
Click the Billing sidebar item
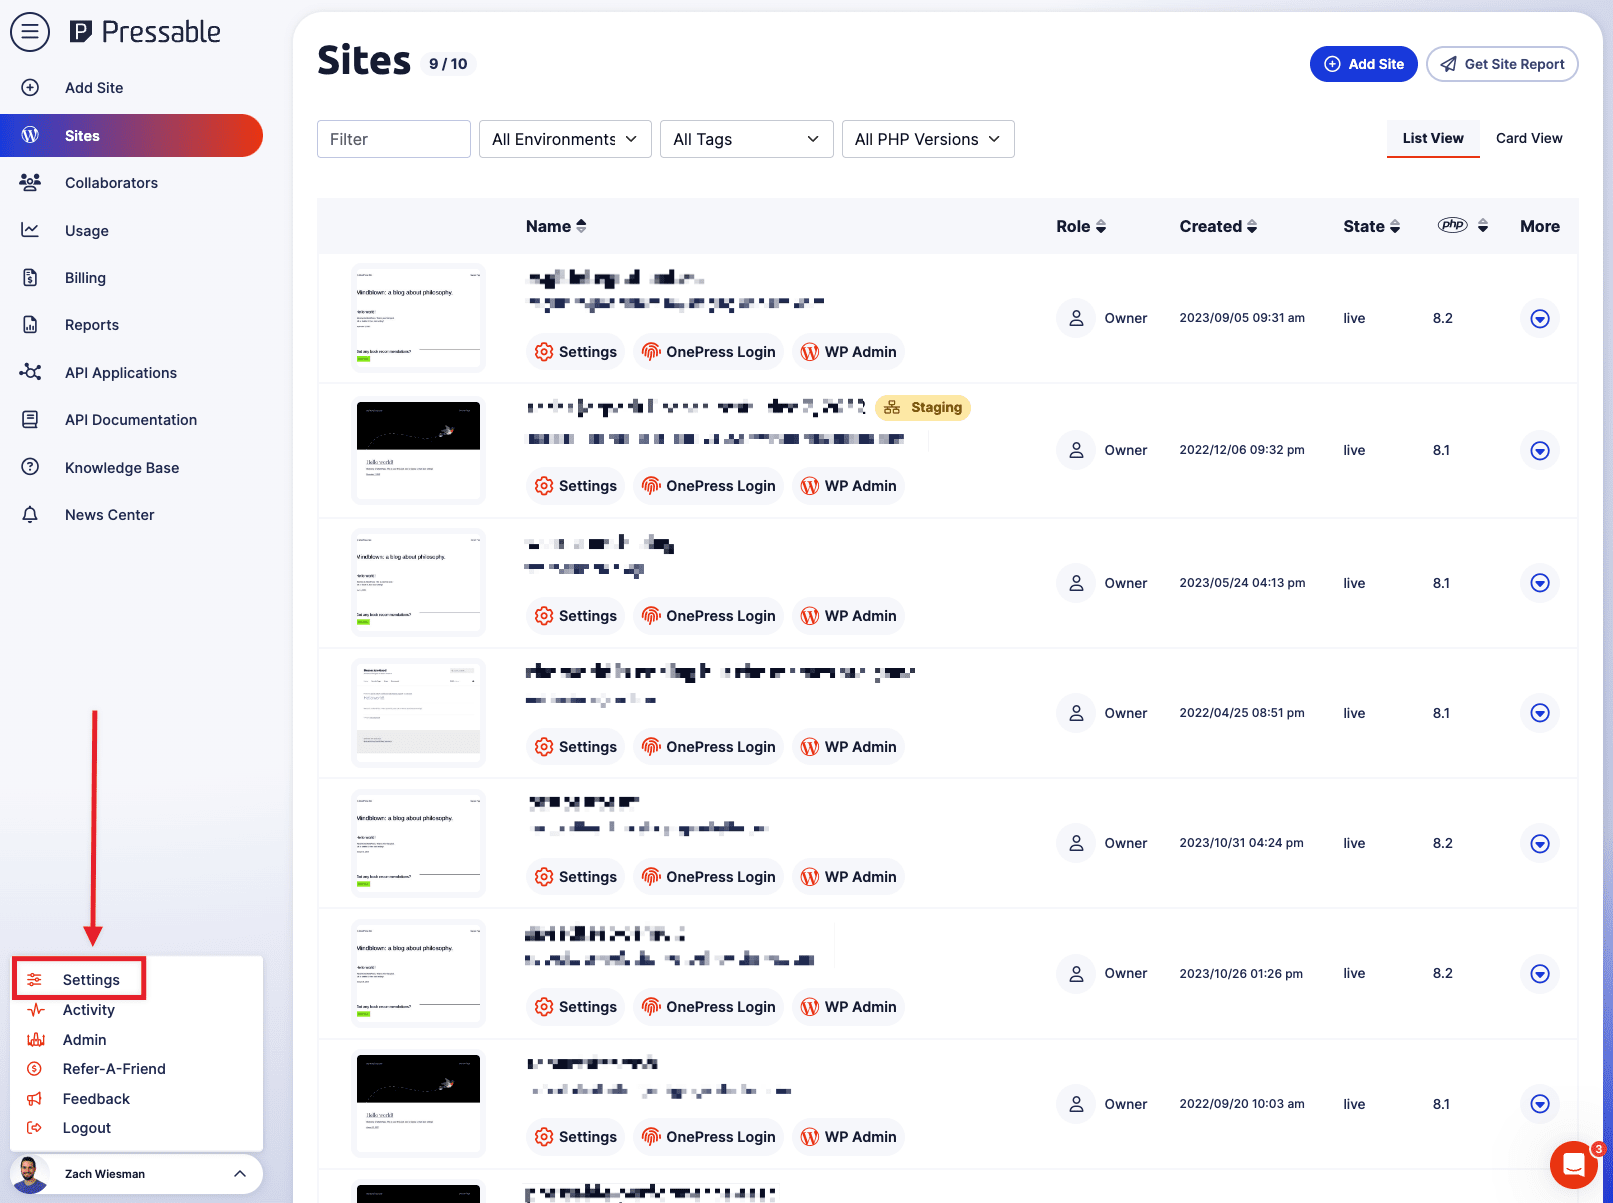tap(85, 278)
